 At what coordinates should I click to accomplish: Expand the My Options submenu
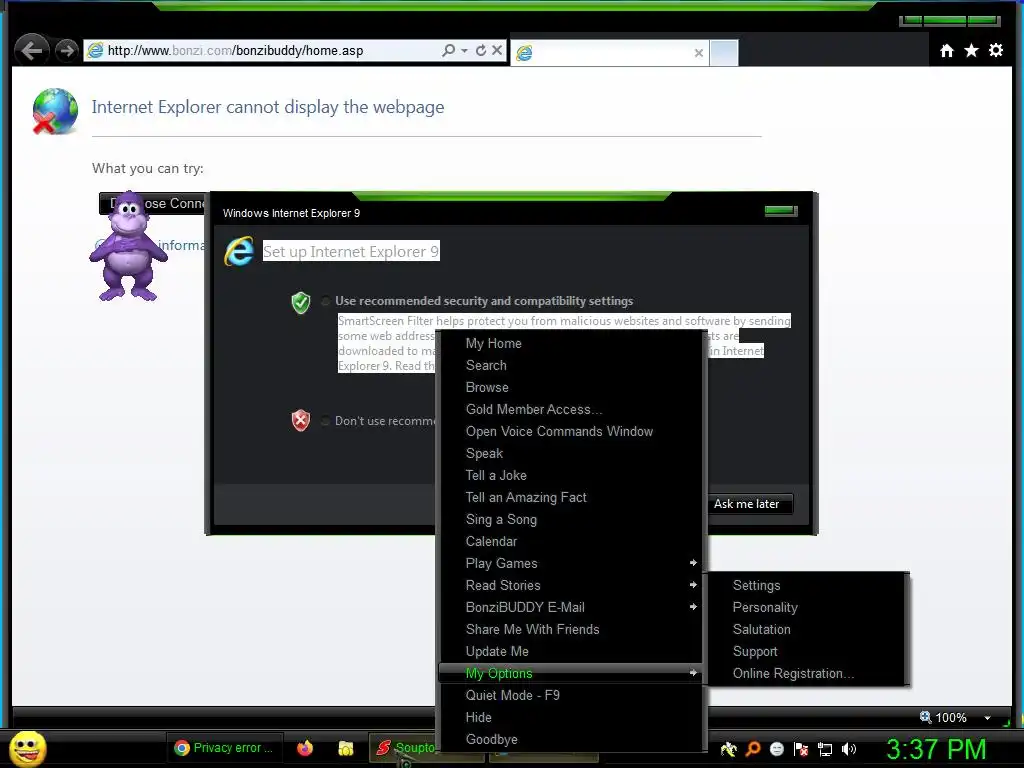(x=570, y=673)
